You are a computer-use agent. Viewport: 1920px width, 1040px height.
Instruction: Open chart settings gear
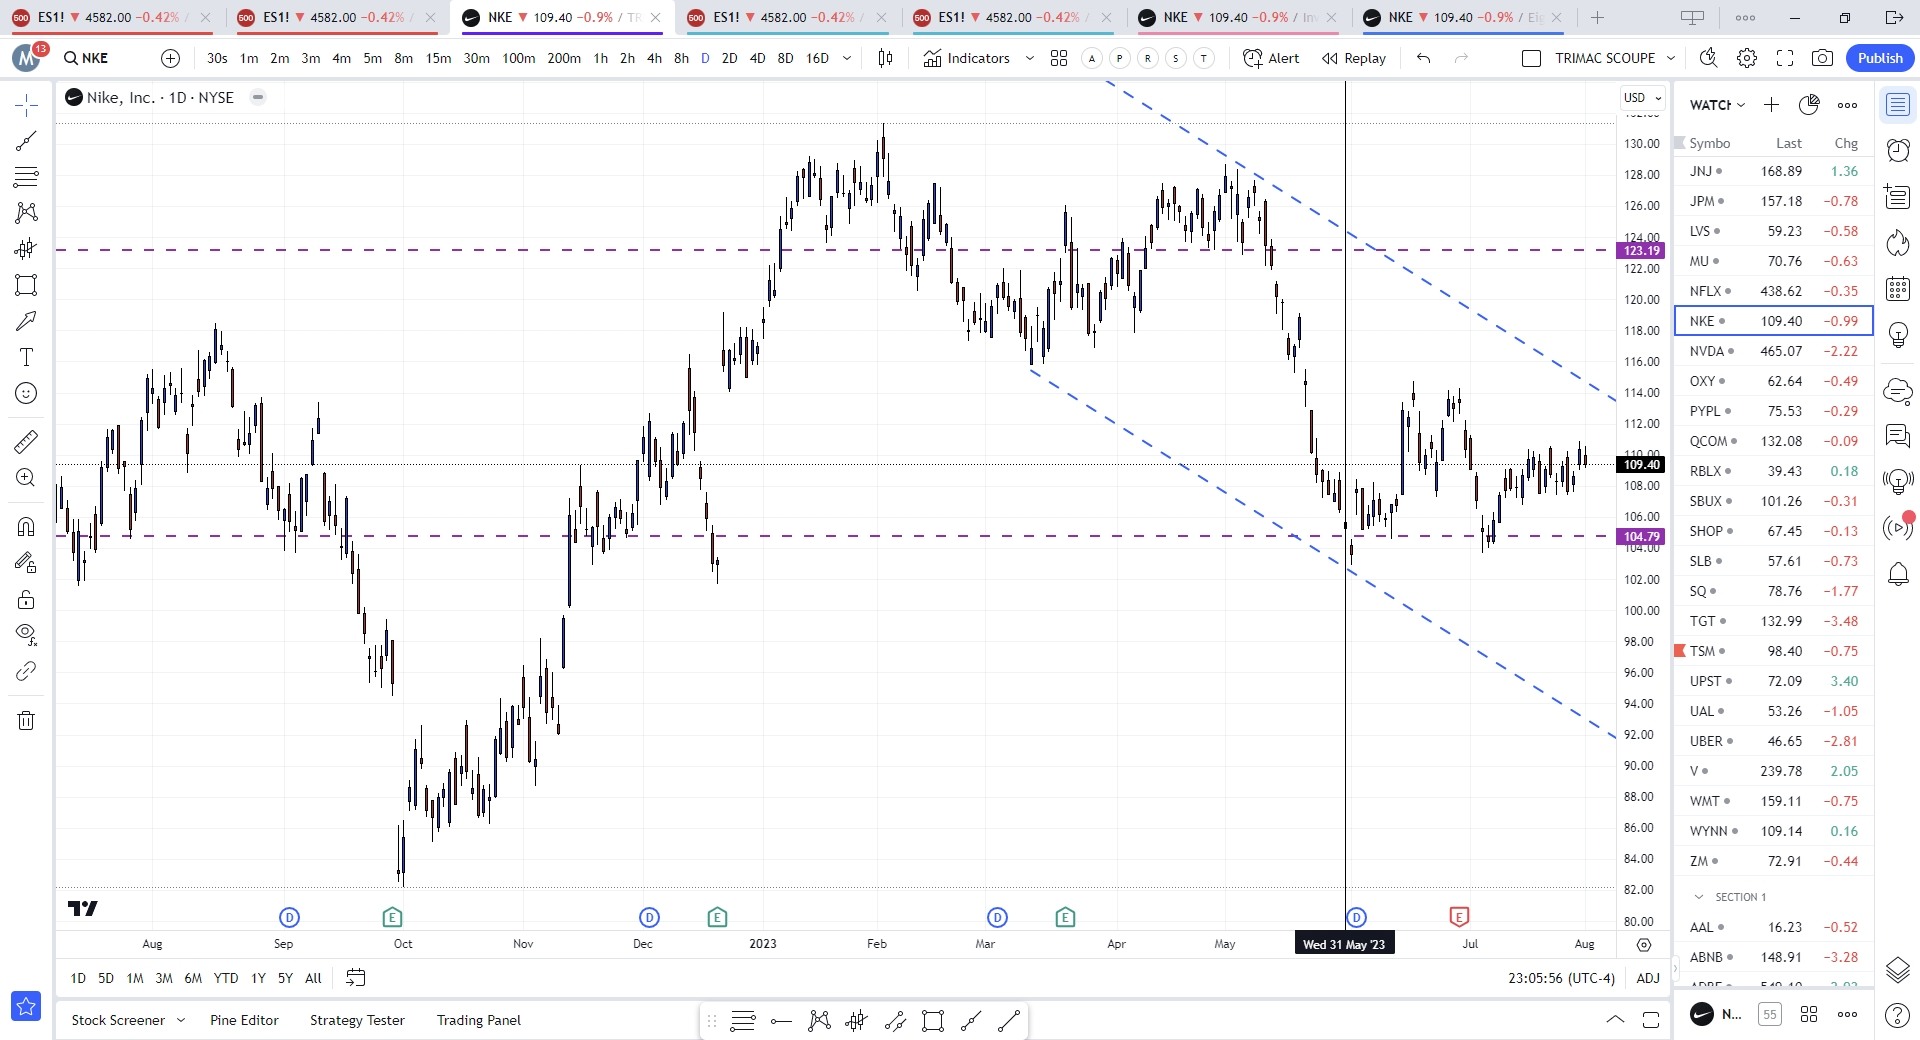(1747, 58)
